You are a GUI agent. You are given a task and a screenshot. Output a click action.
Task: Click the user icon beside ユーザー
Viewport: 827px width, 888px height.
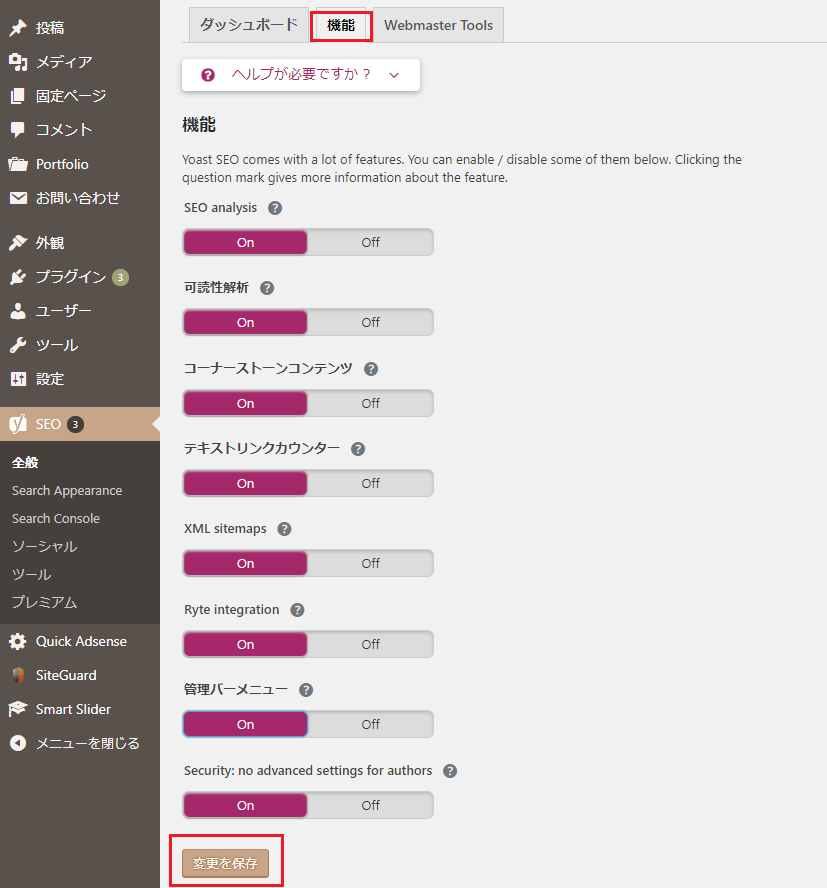tap(18, 311)
